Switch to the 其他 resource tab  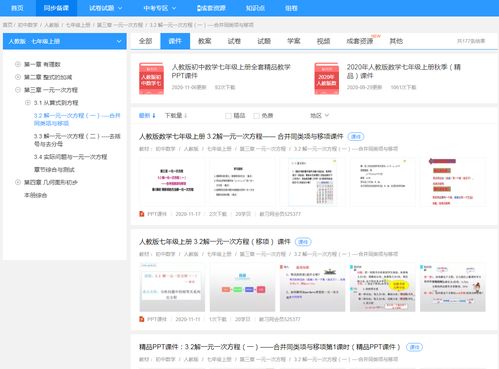[x=396, y=41]
